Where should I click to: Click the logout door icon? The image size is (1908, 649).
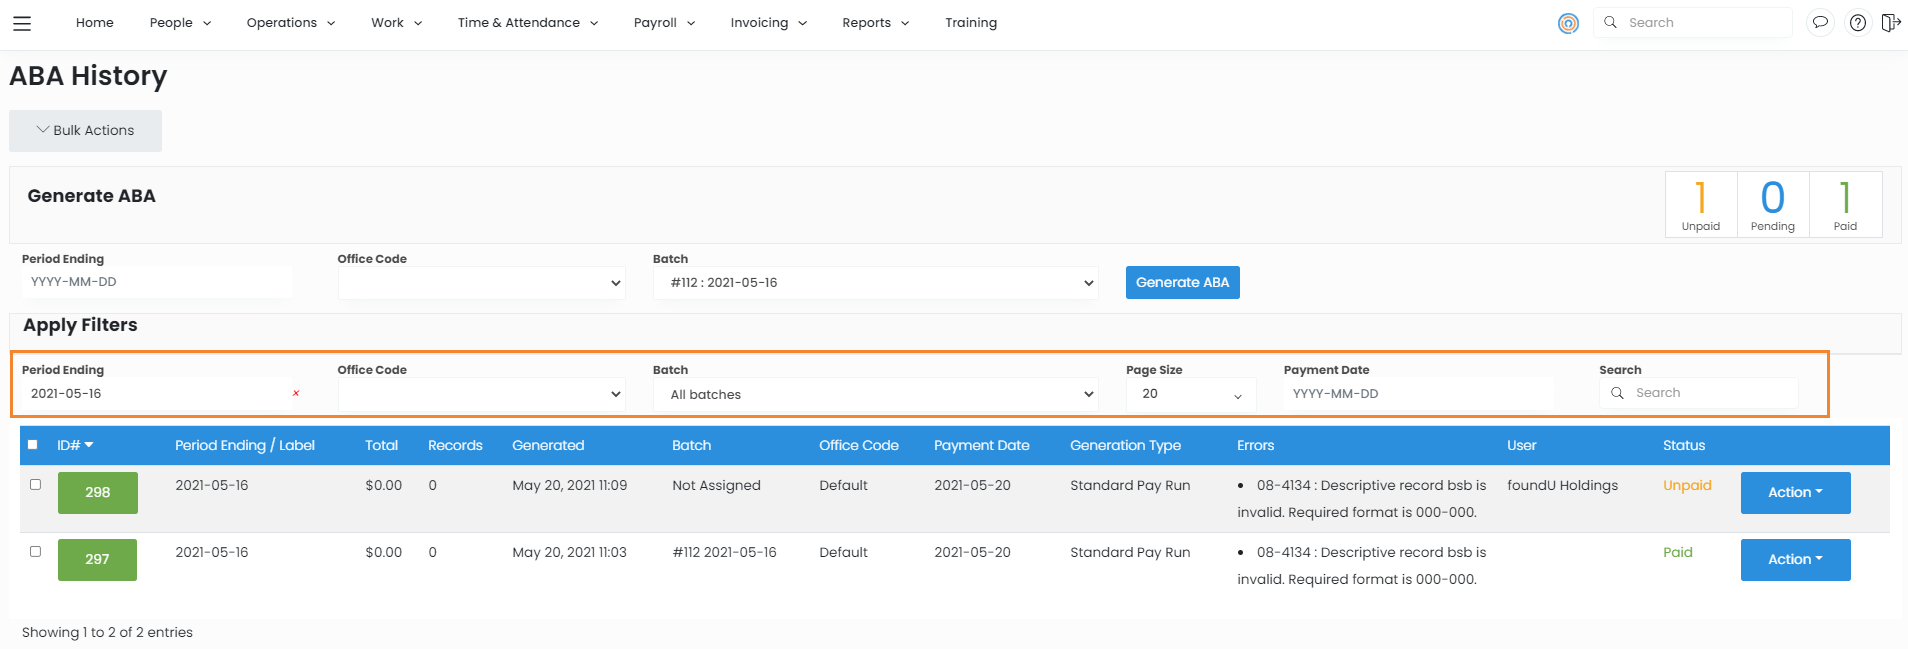pyautogui.click(x=1890, y=23)
